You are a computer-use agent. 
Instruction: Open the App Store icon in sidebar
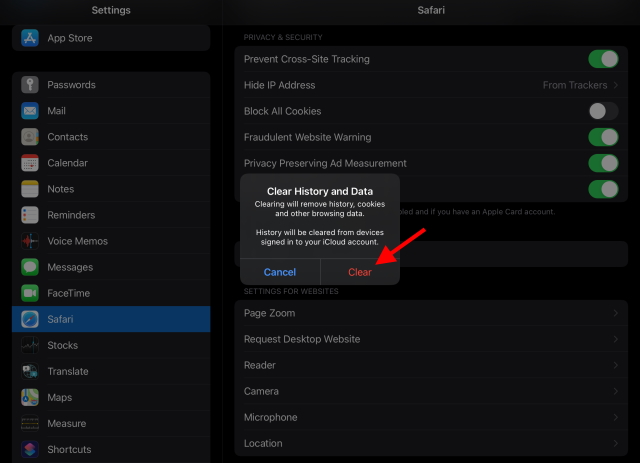point(30,38)
